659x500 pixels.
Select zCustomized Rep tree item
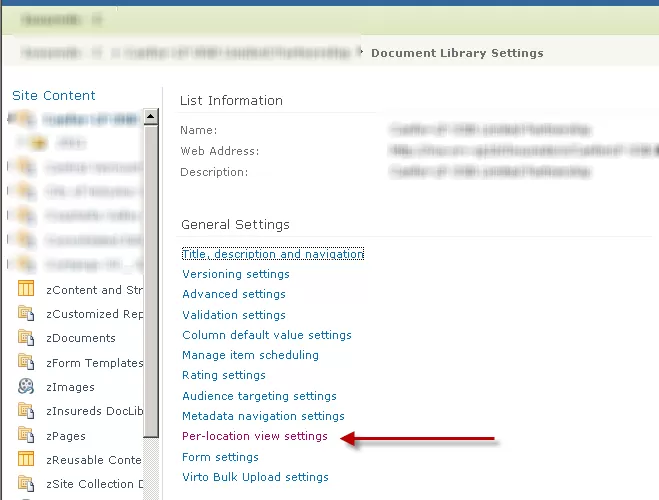coord(95,314)
